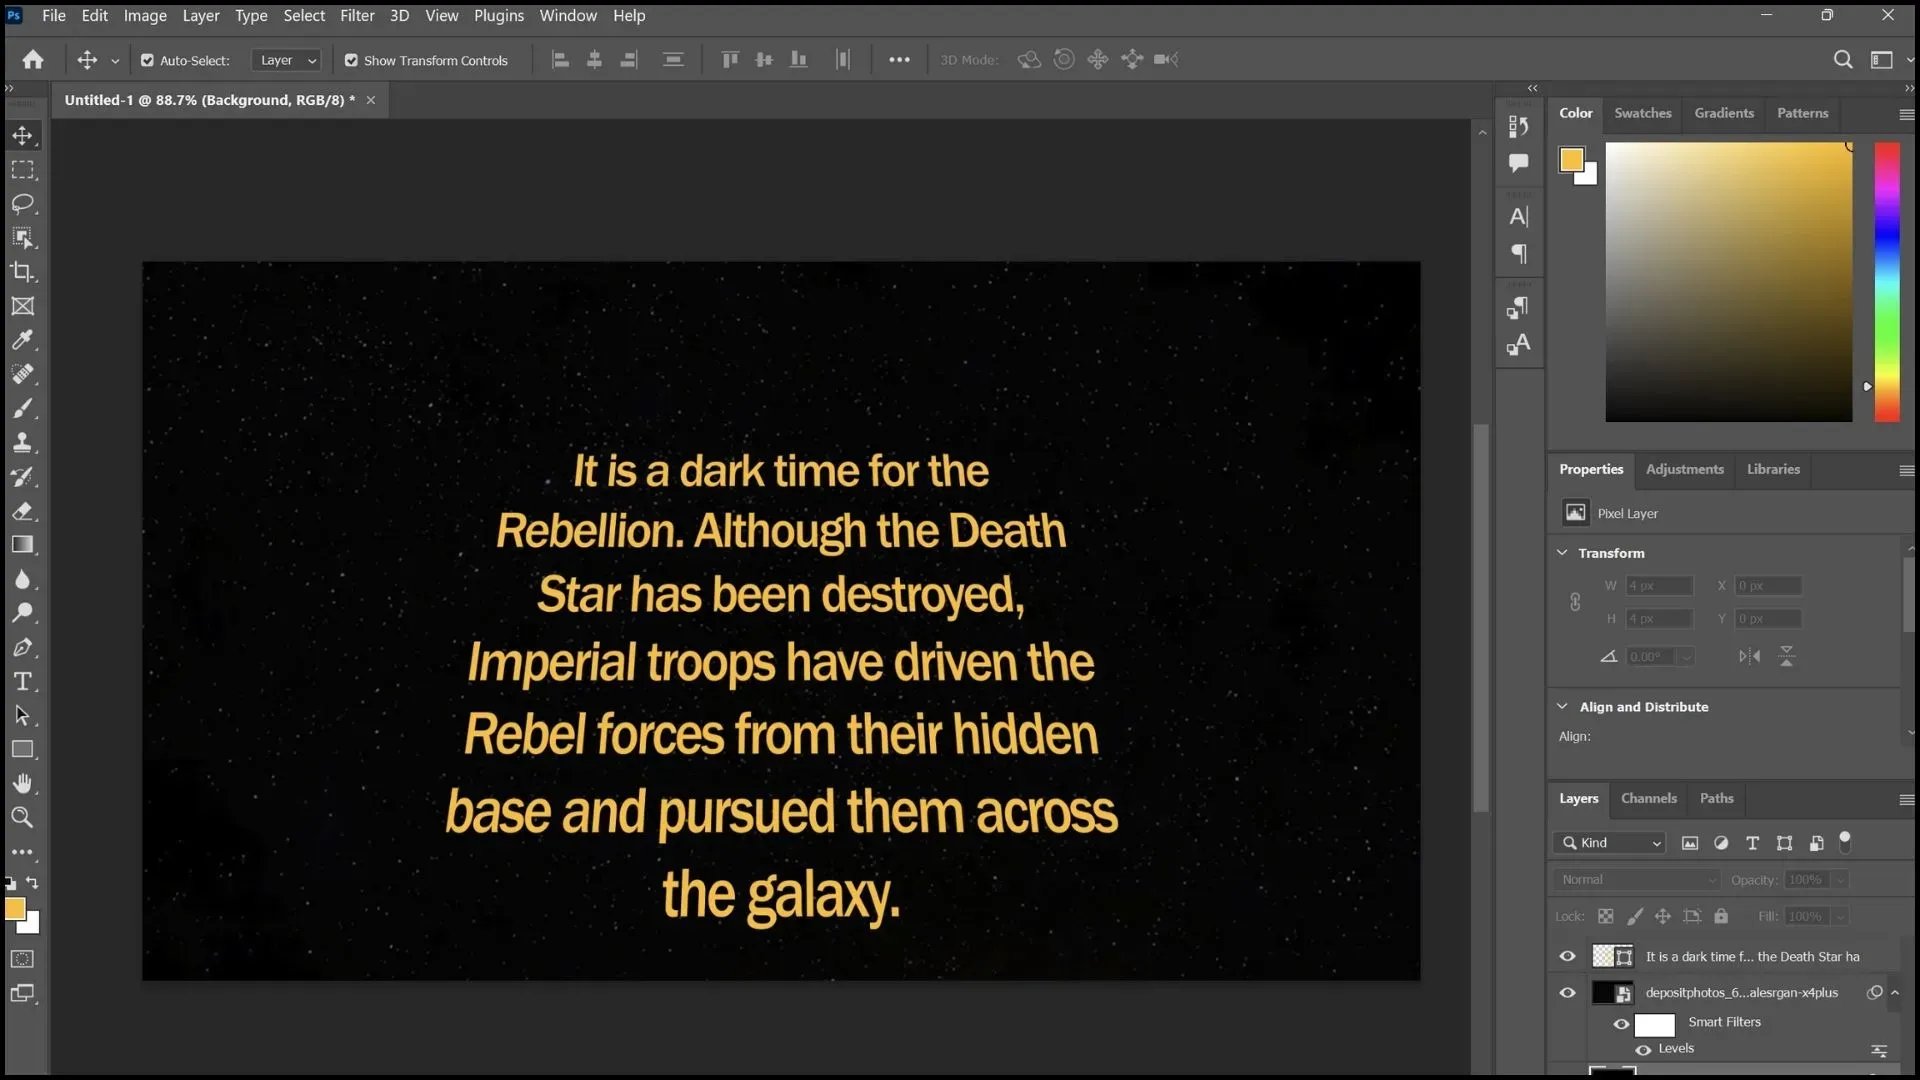
Task: Swap foreground and background colors
Action: coord(32,883)
